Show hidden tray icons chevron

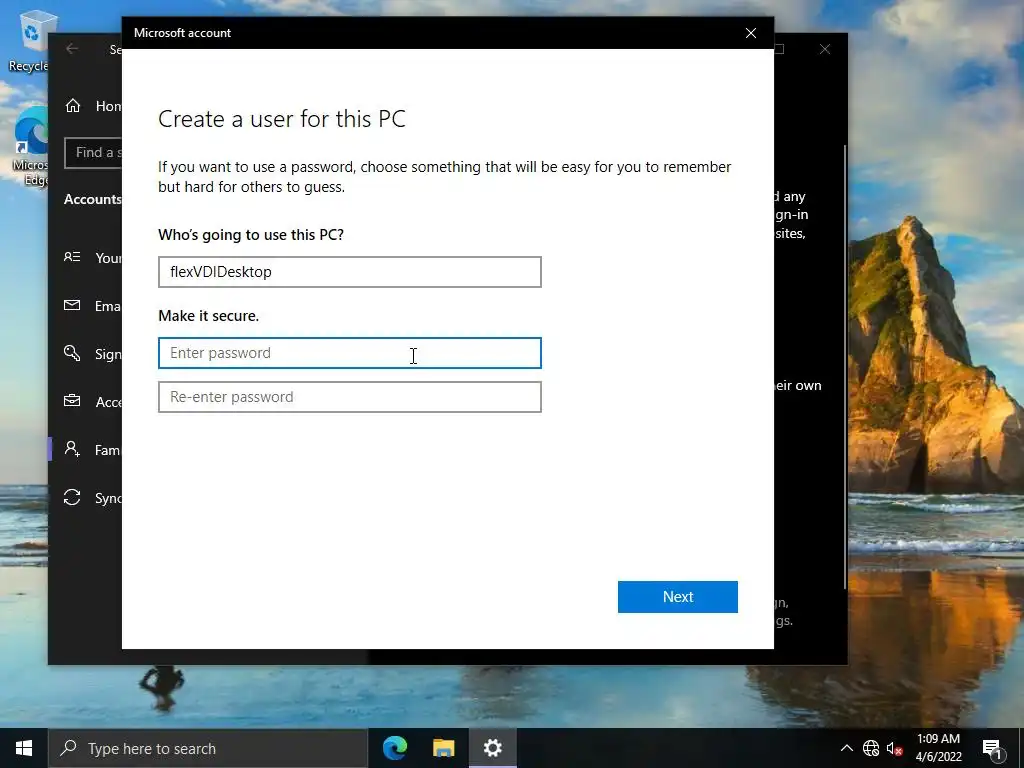pos(846,748)
